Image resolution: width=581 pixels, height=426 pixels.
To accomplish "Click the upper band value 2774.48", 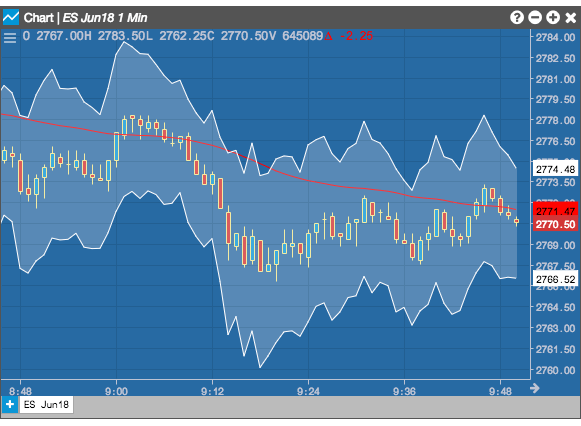I will [x=555, y=169].
